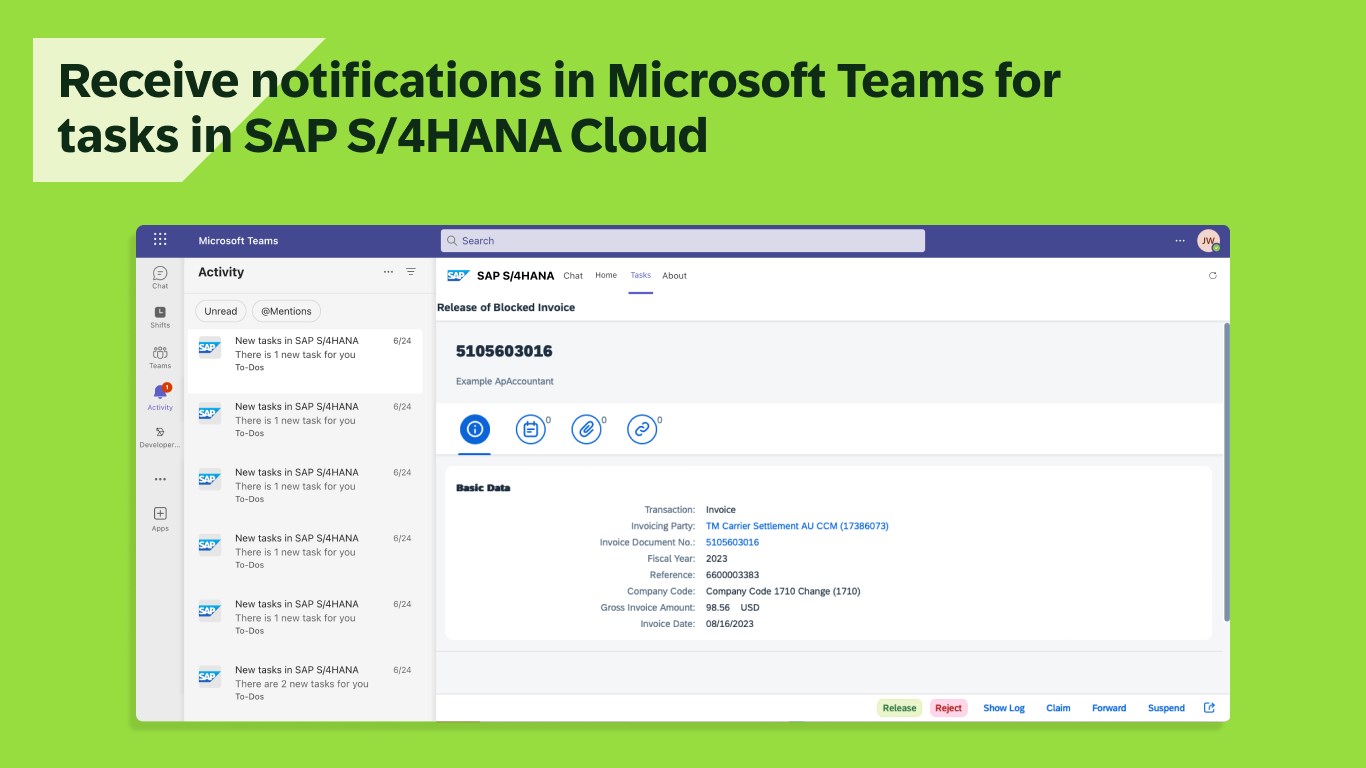Click reference value 6600003383
This screenshot has width=1366, height=768.
click(732, 575)
